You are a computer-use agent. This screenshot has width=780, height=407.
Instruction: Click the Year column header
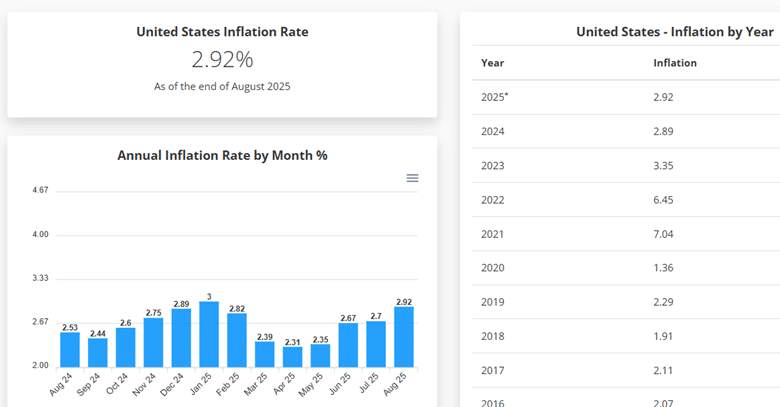pyautogui.click(x=492, y=63)
